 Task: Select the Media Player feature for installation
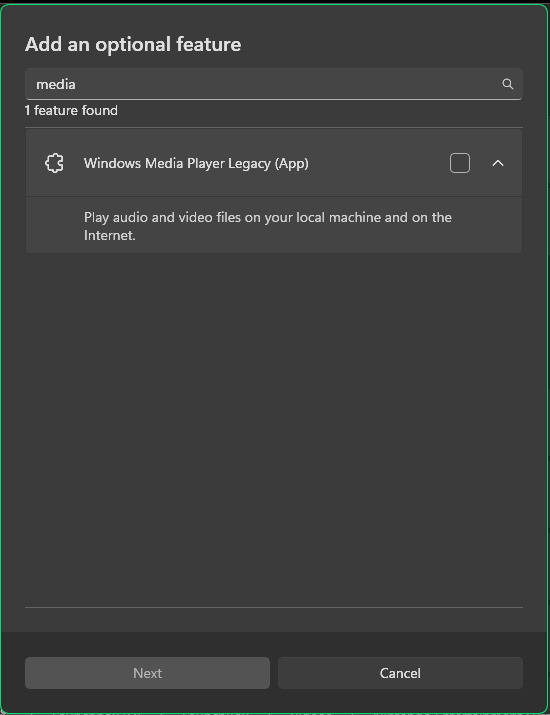[460, 163]
